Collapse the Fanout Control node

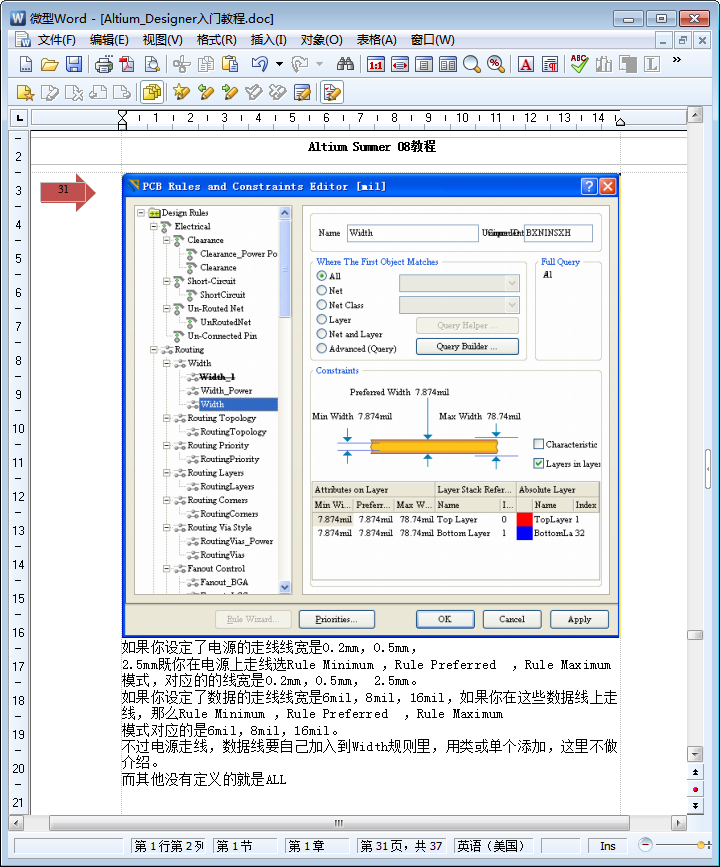tap(166, 568)
